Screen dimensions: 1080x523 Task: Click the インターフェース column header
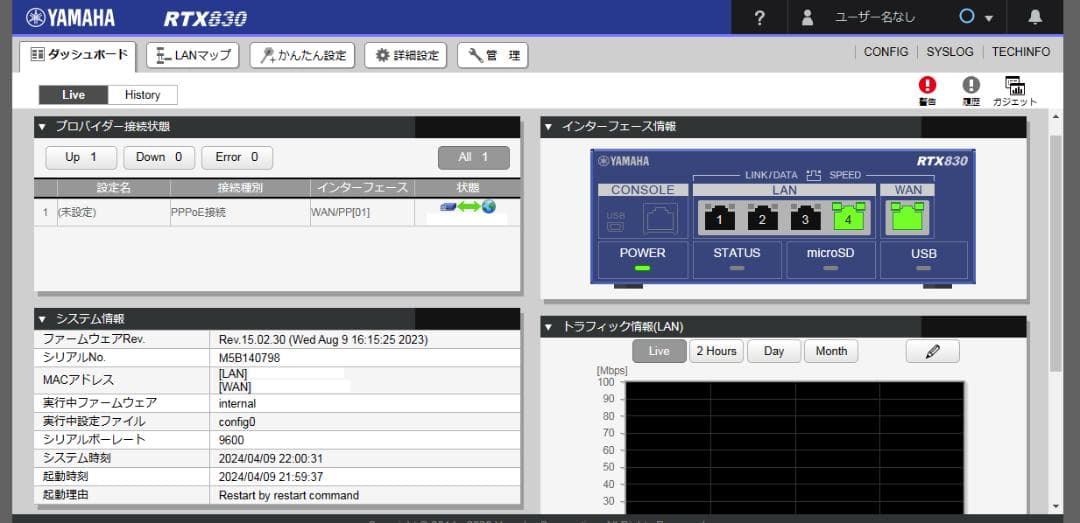pos(362,188)
